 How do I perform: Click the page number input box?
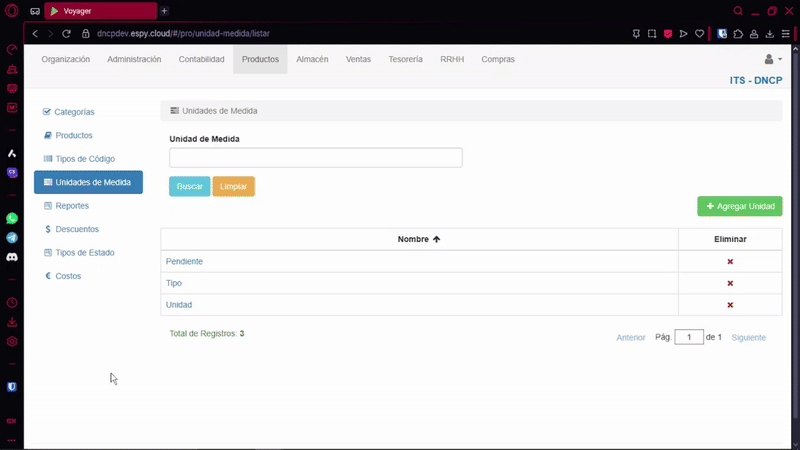(689, 337)
